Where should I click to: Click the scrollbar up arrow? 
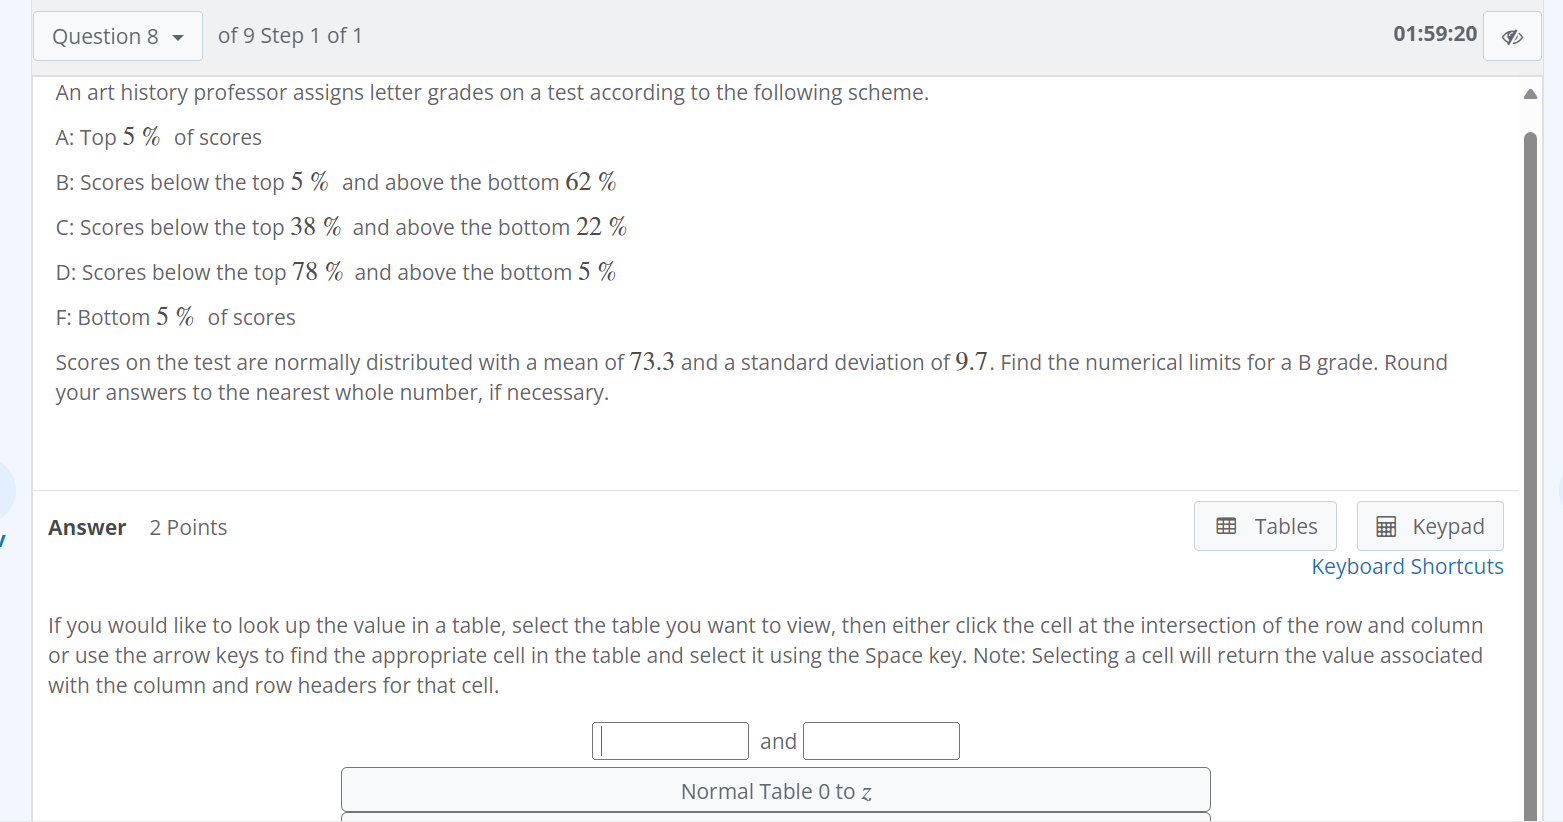(x=1529, y=93)
